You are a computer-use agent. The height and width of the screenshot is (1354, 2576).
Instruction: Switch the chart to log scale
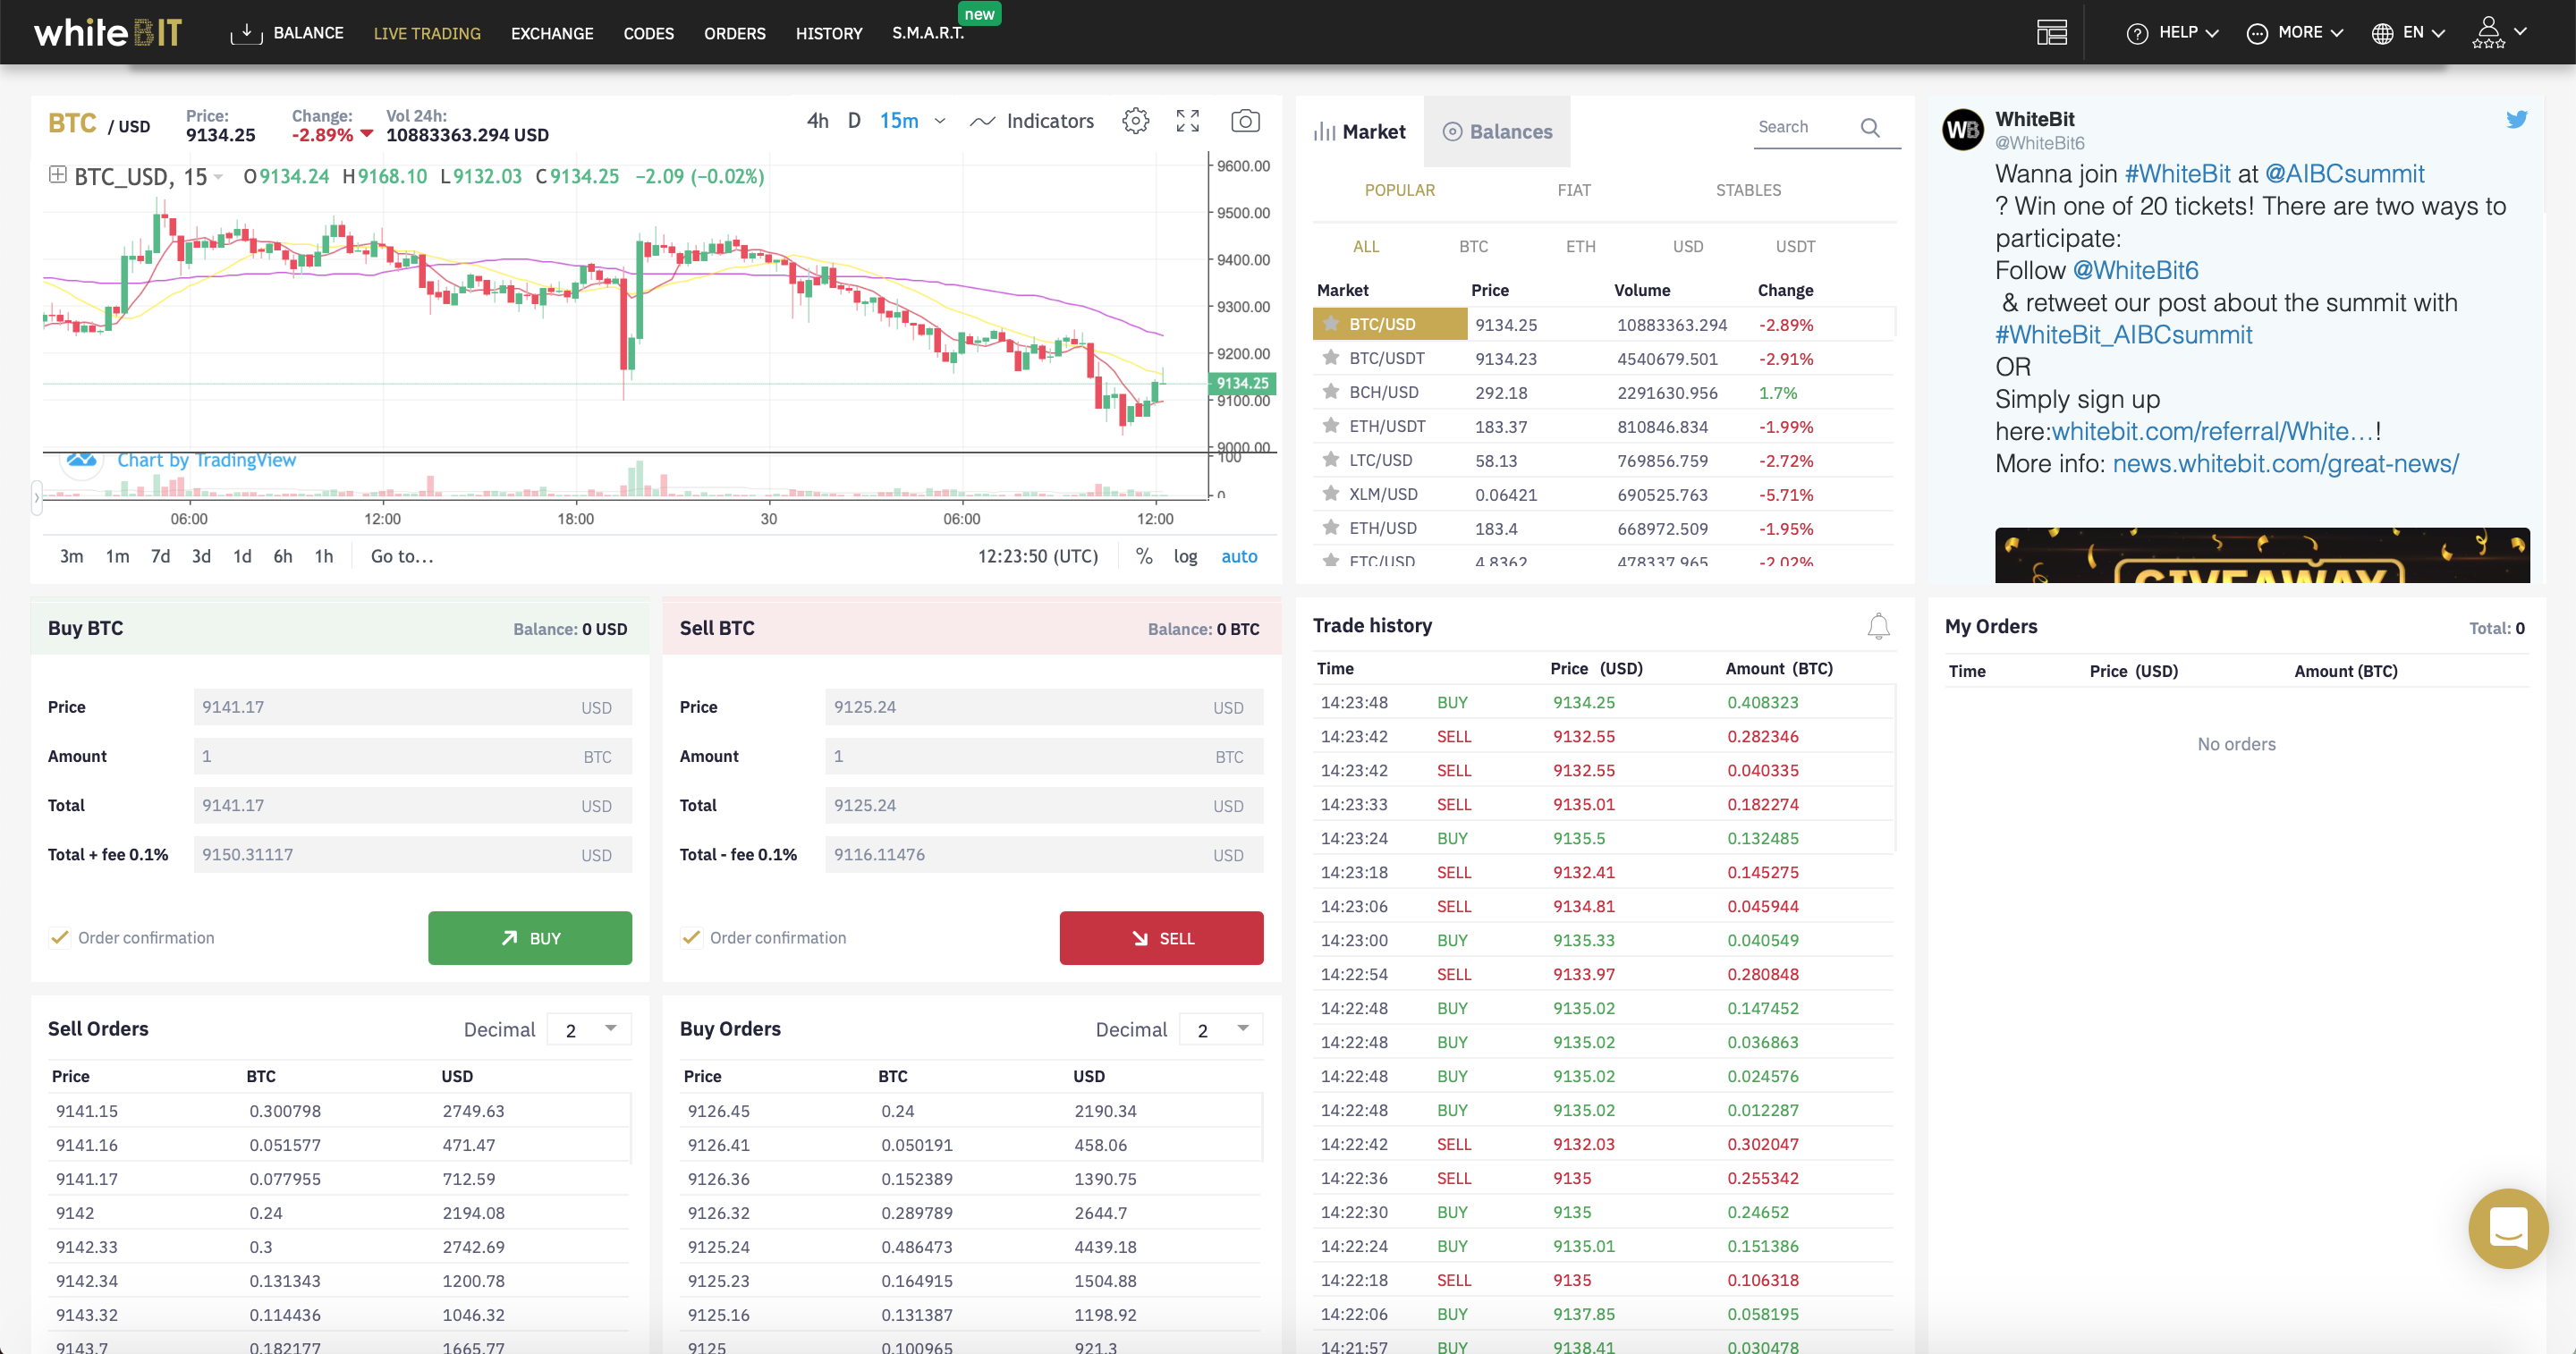pyautogui.click(x=1185, y=556)
